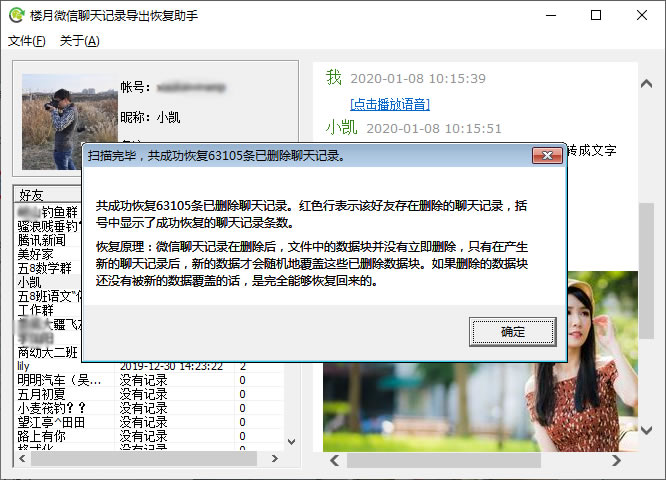Viewport: 666px width, 480px height.
Task: Select the 五8数学群 friend row
Action: coord(49,268)
